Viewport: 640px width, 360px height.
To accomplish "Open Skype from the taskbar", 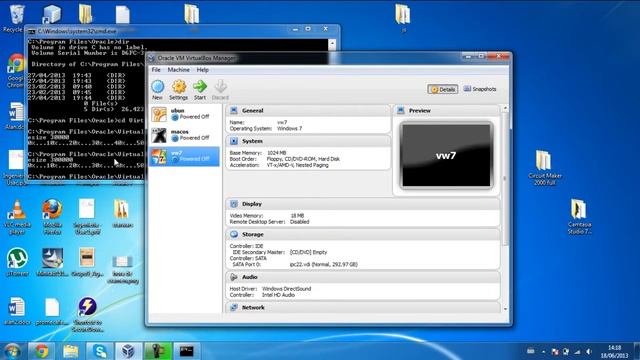I will point(100,351).
